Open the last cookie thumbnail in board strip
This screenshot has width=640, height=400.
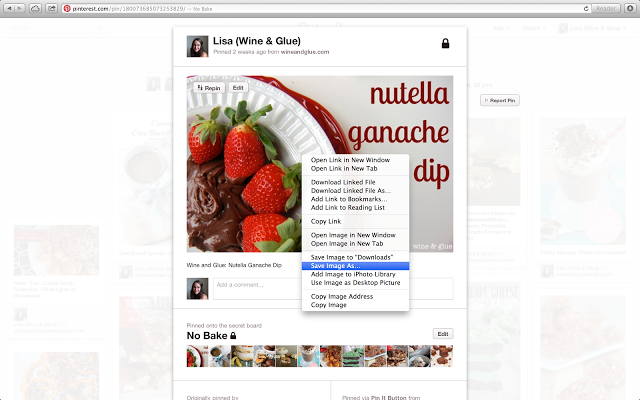coord(442,356)
